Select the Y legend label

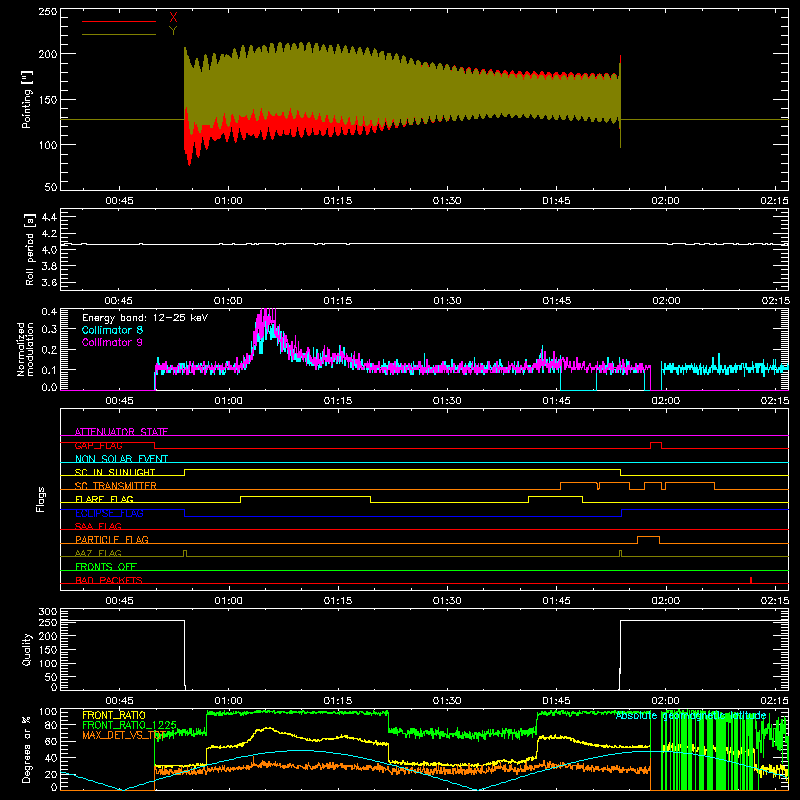(173, 31)
